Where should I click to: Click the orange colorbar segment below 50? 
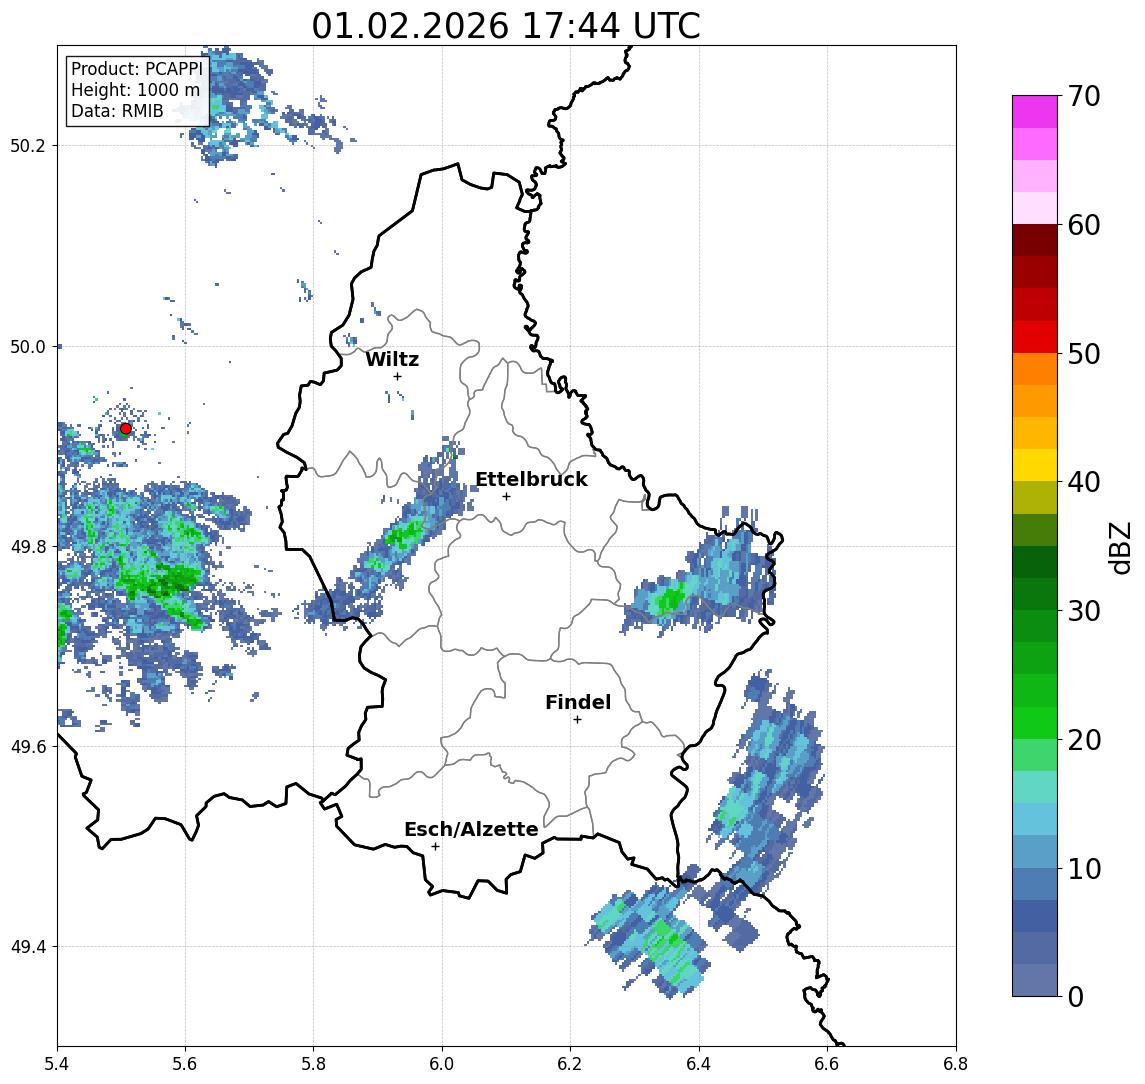(x=1035, y=369)
